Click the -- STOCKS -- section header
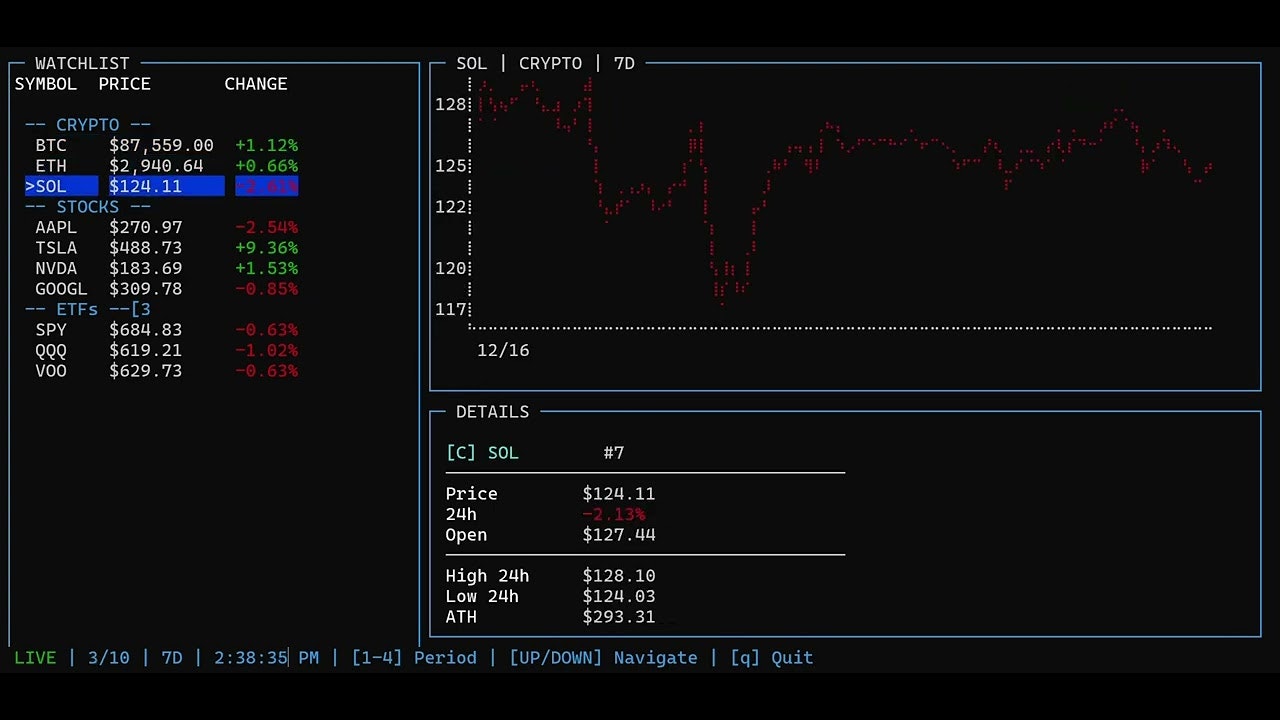 88,207
